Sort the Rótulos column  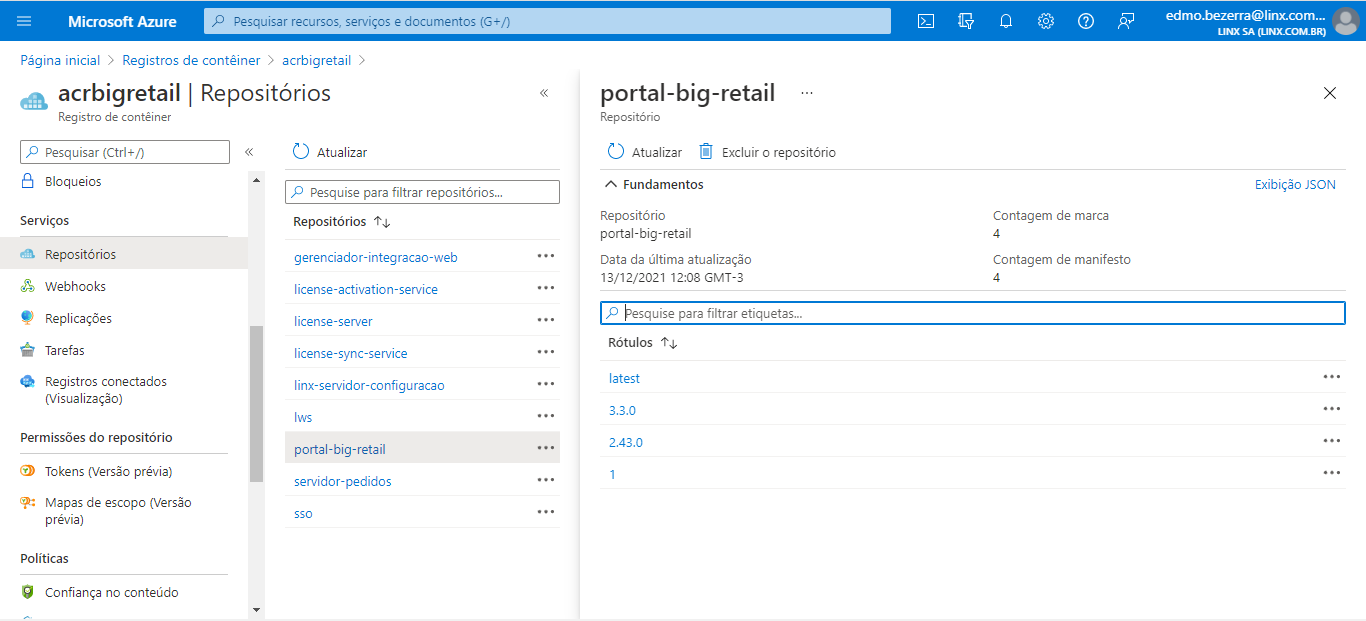coord(669,343)
